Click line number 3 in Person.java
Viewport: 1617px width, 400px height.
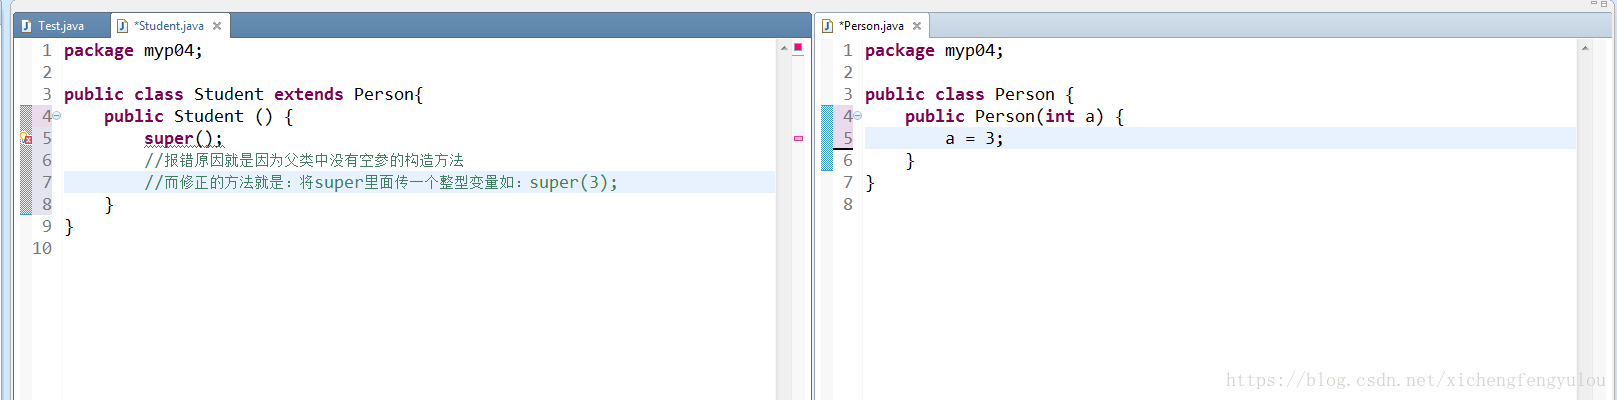point(848,94)
